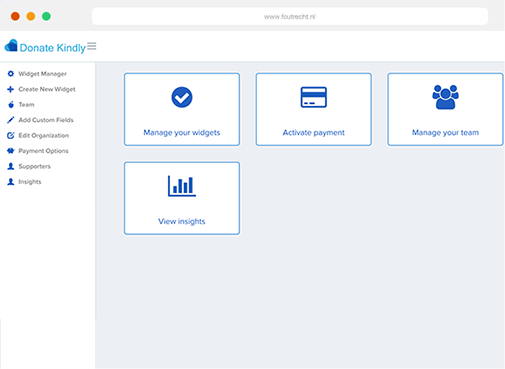Click the icon beside Team in sidebar

(11, 105)
